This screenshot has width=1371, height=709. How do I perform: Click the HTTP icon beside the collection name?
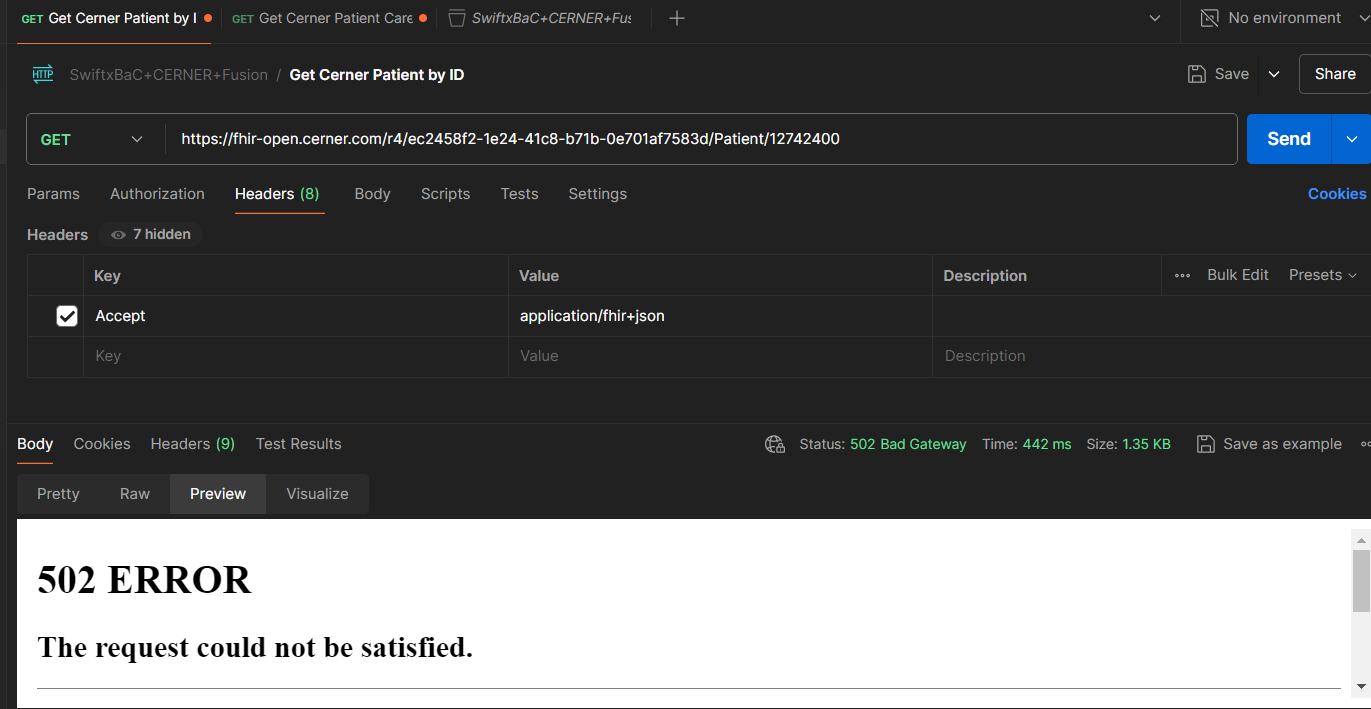point(42,73)
